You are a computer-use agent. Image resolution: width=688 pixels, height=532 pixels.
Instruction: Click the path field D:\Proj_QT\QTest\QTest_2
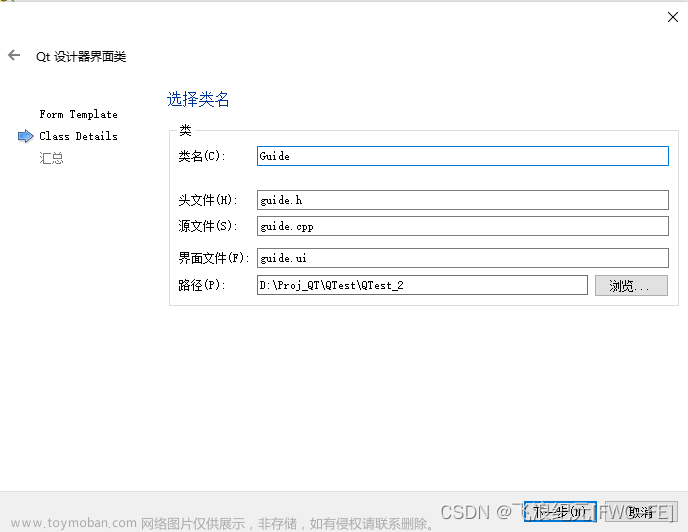click(422, 285)
